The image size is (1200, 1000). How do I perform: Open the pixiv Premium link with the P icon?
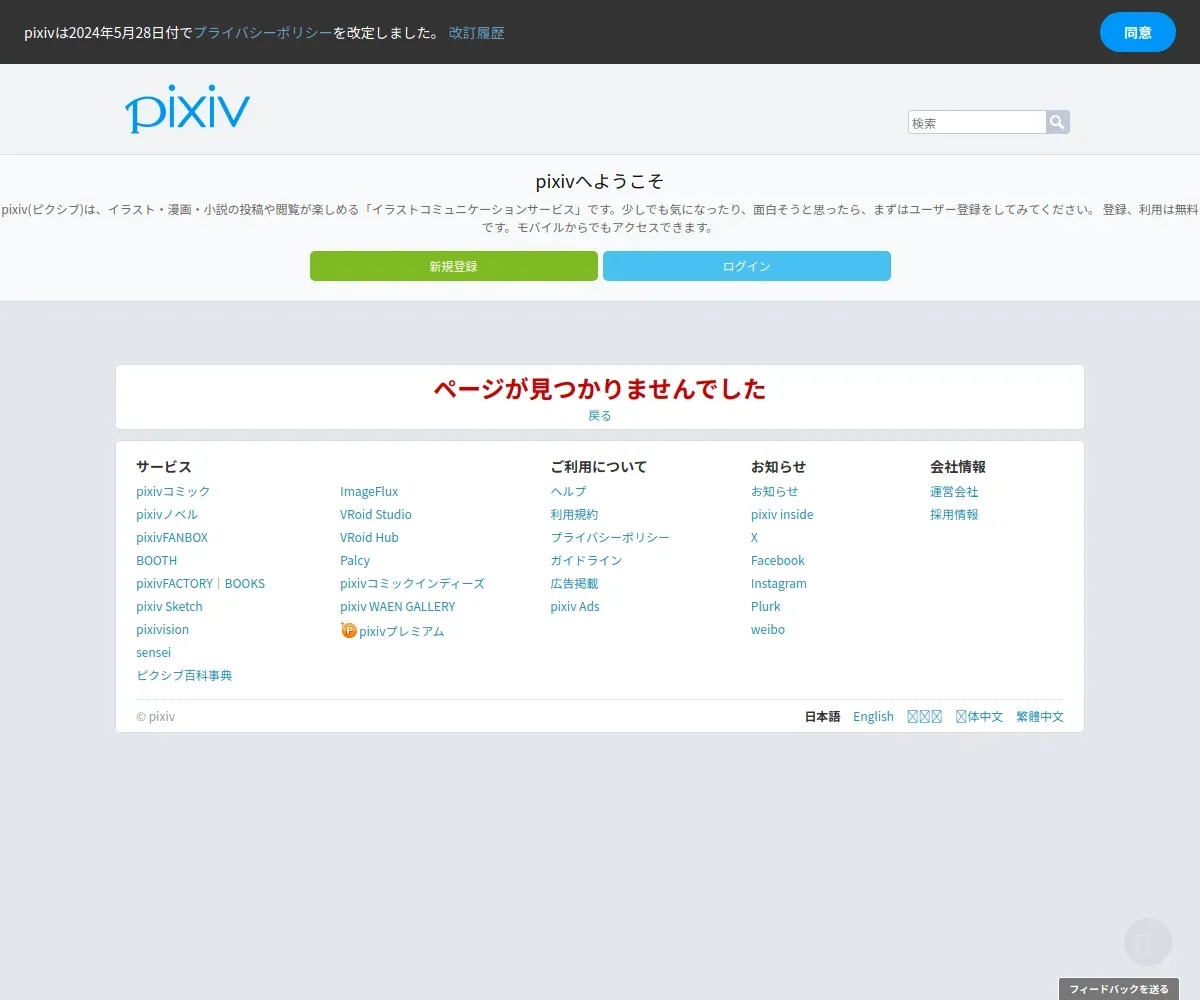coord(392,631)
